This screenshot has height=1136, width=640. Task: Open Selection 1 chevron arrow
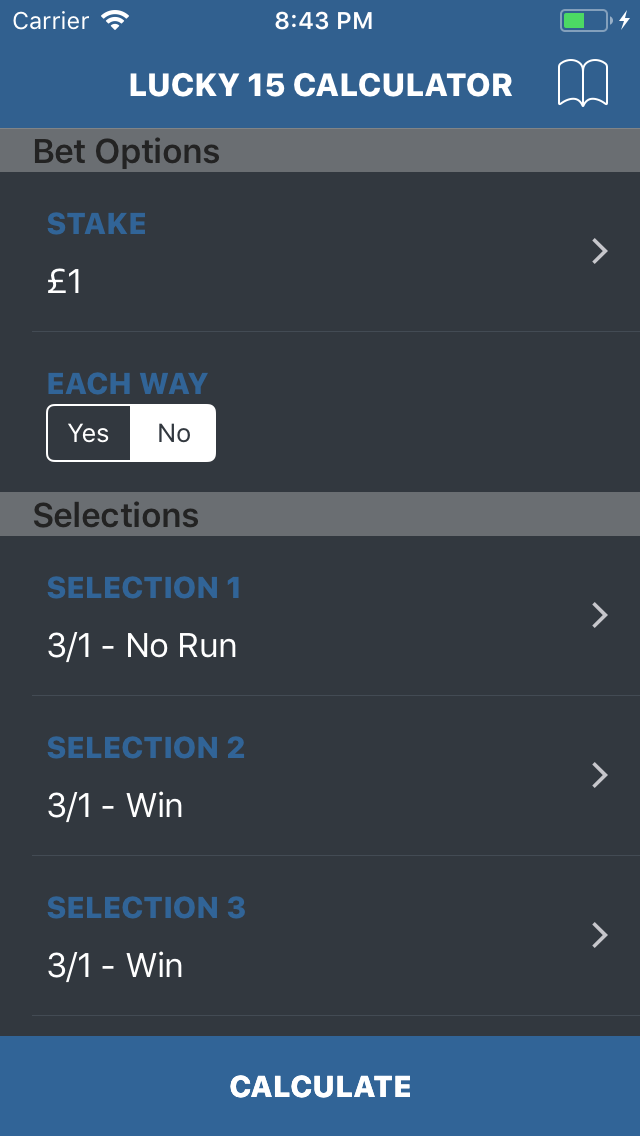[x=599, y=615]
